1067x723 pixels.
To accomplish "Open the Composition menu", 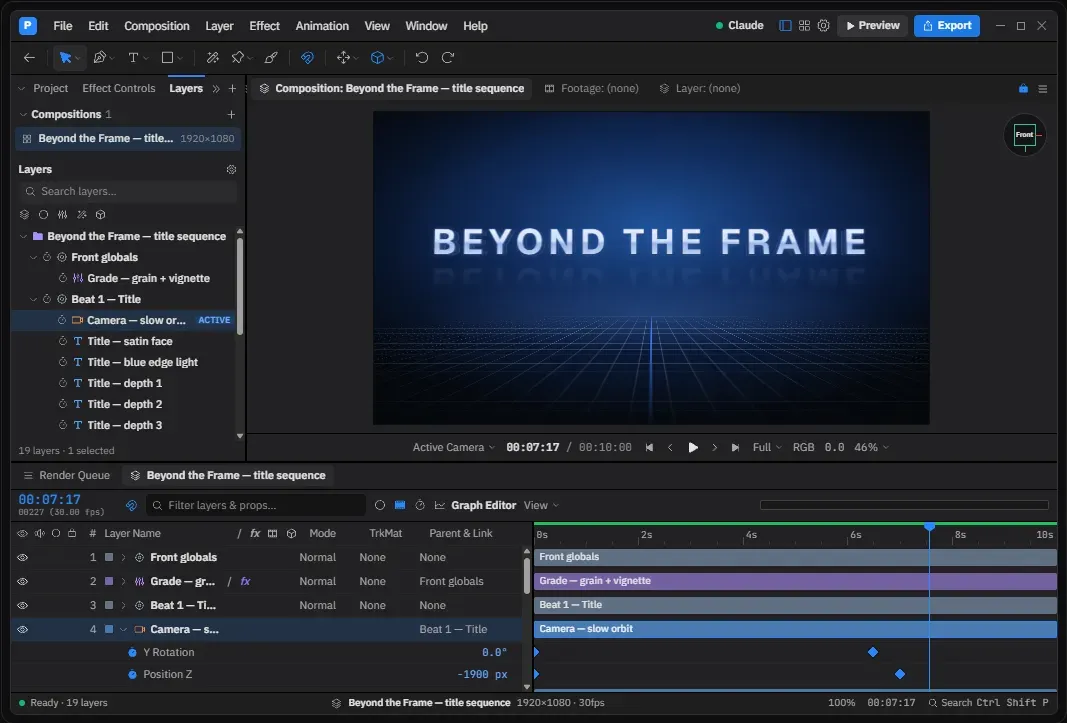I will coord(157,26).
